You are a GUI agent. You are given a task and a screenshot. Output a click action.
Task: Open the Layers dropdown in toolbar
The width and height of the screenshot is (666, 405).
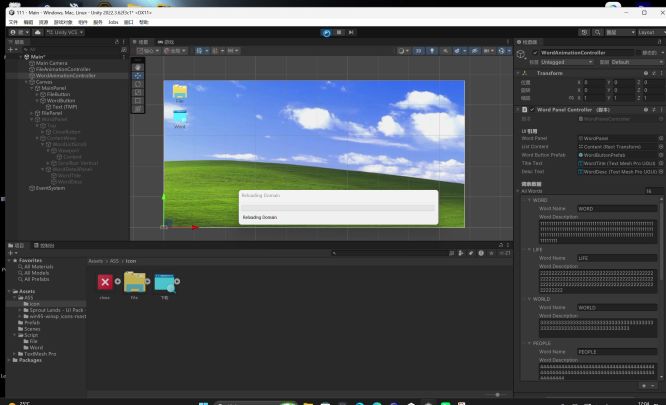pos(620,32)
